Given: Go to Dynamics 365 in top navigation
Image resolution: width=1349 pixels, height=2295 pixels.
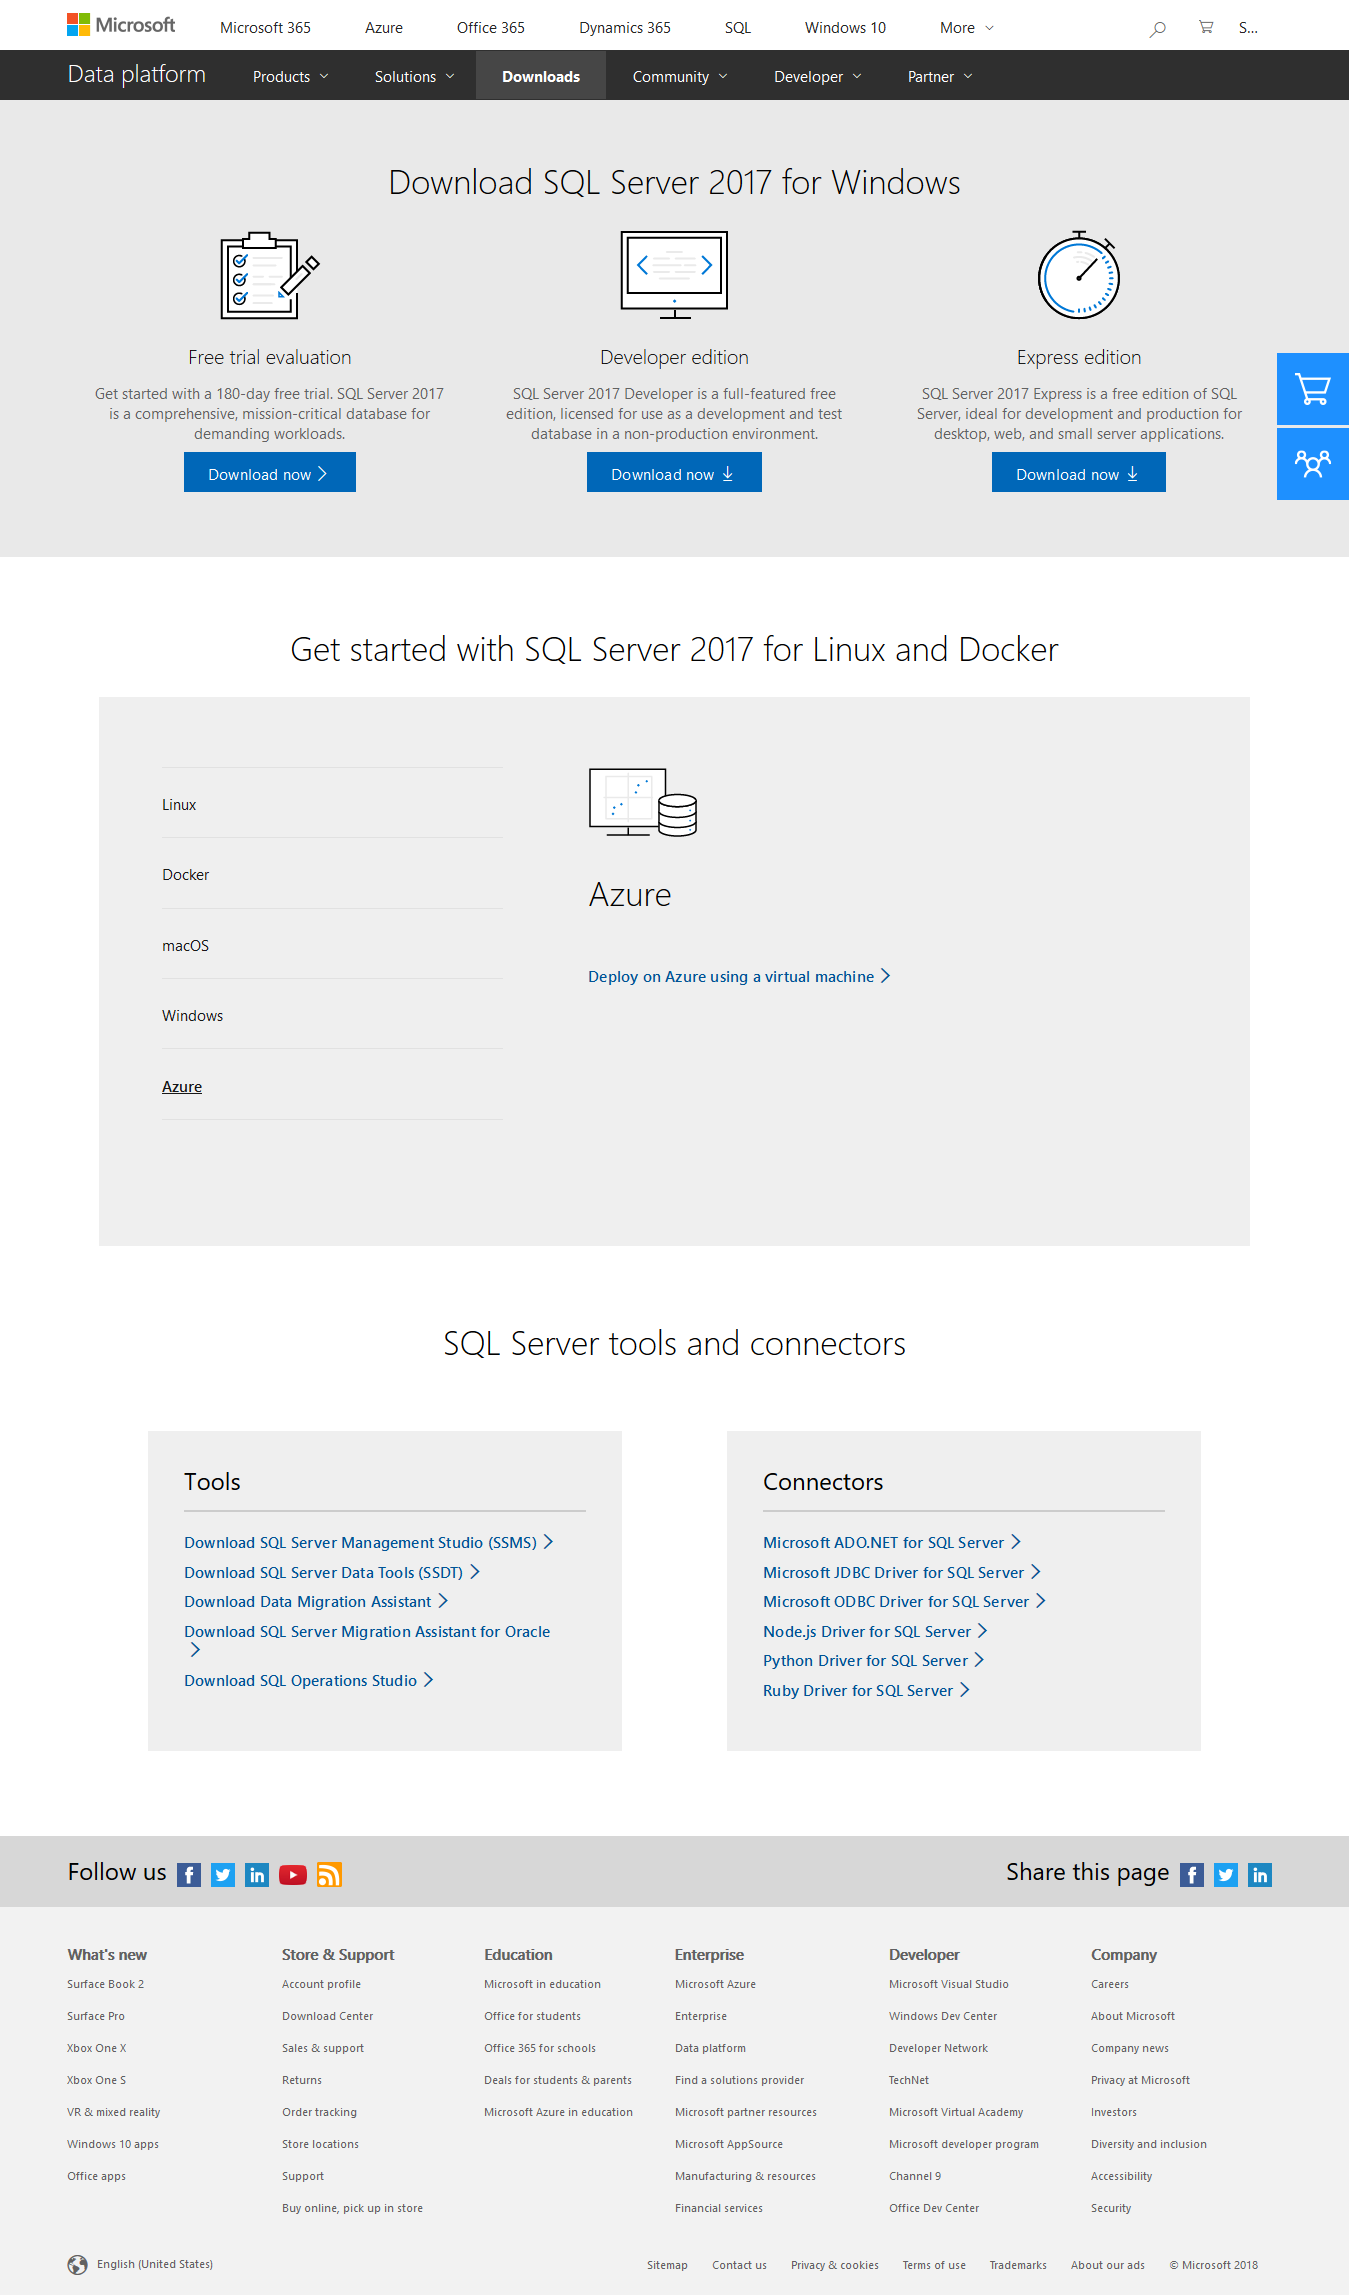Looking at the screenshot, I should pyautogui.click(x=625, y=28).
